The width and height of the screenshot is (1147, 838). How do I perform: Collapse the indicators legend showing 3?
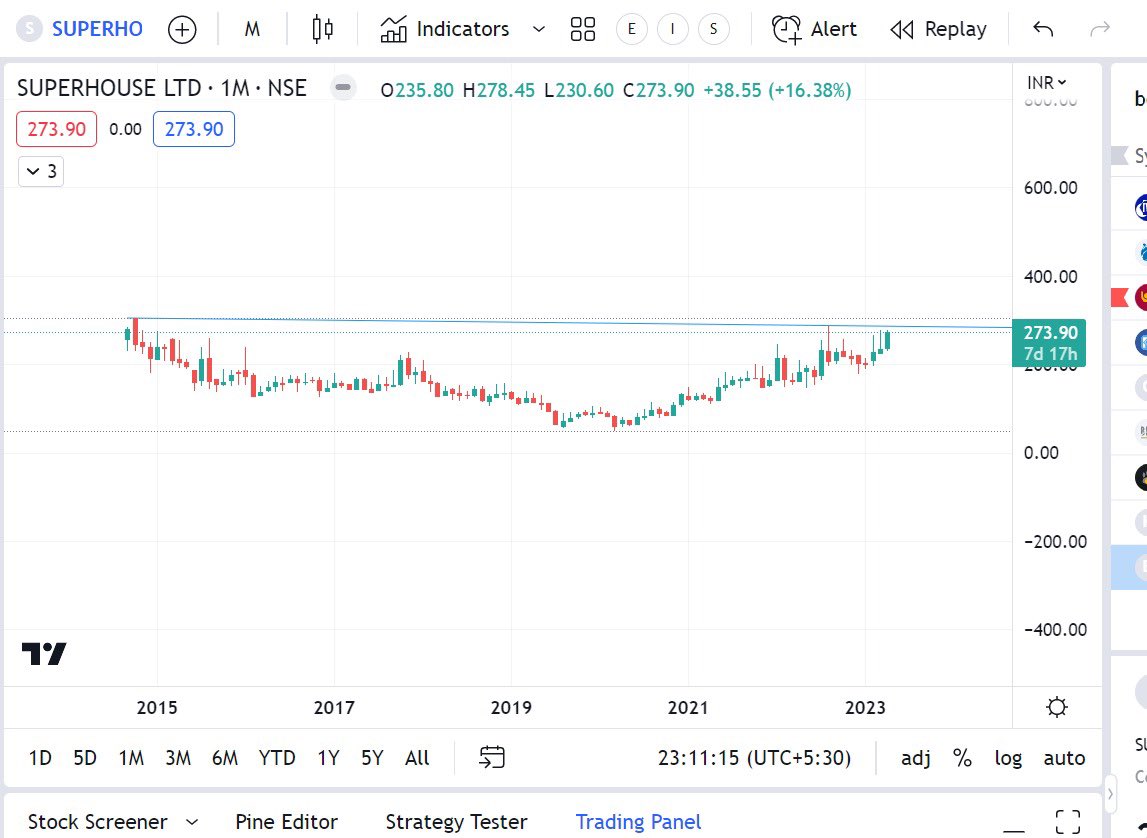41,172
